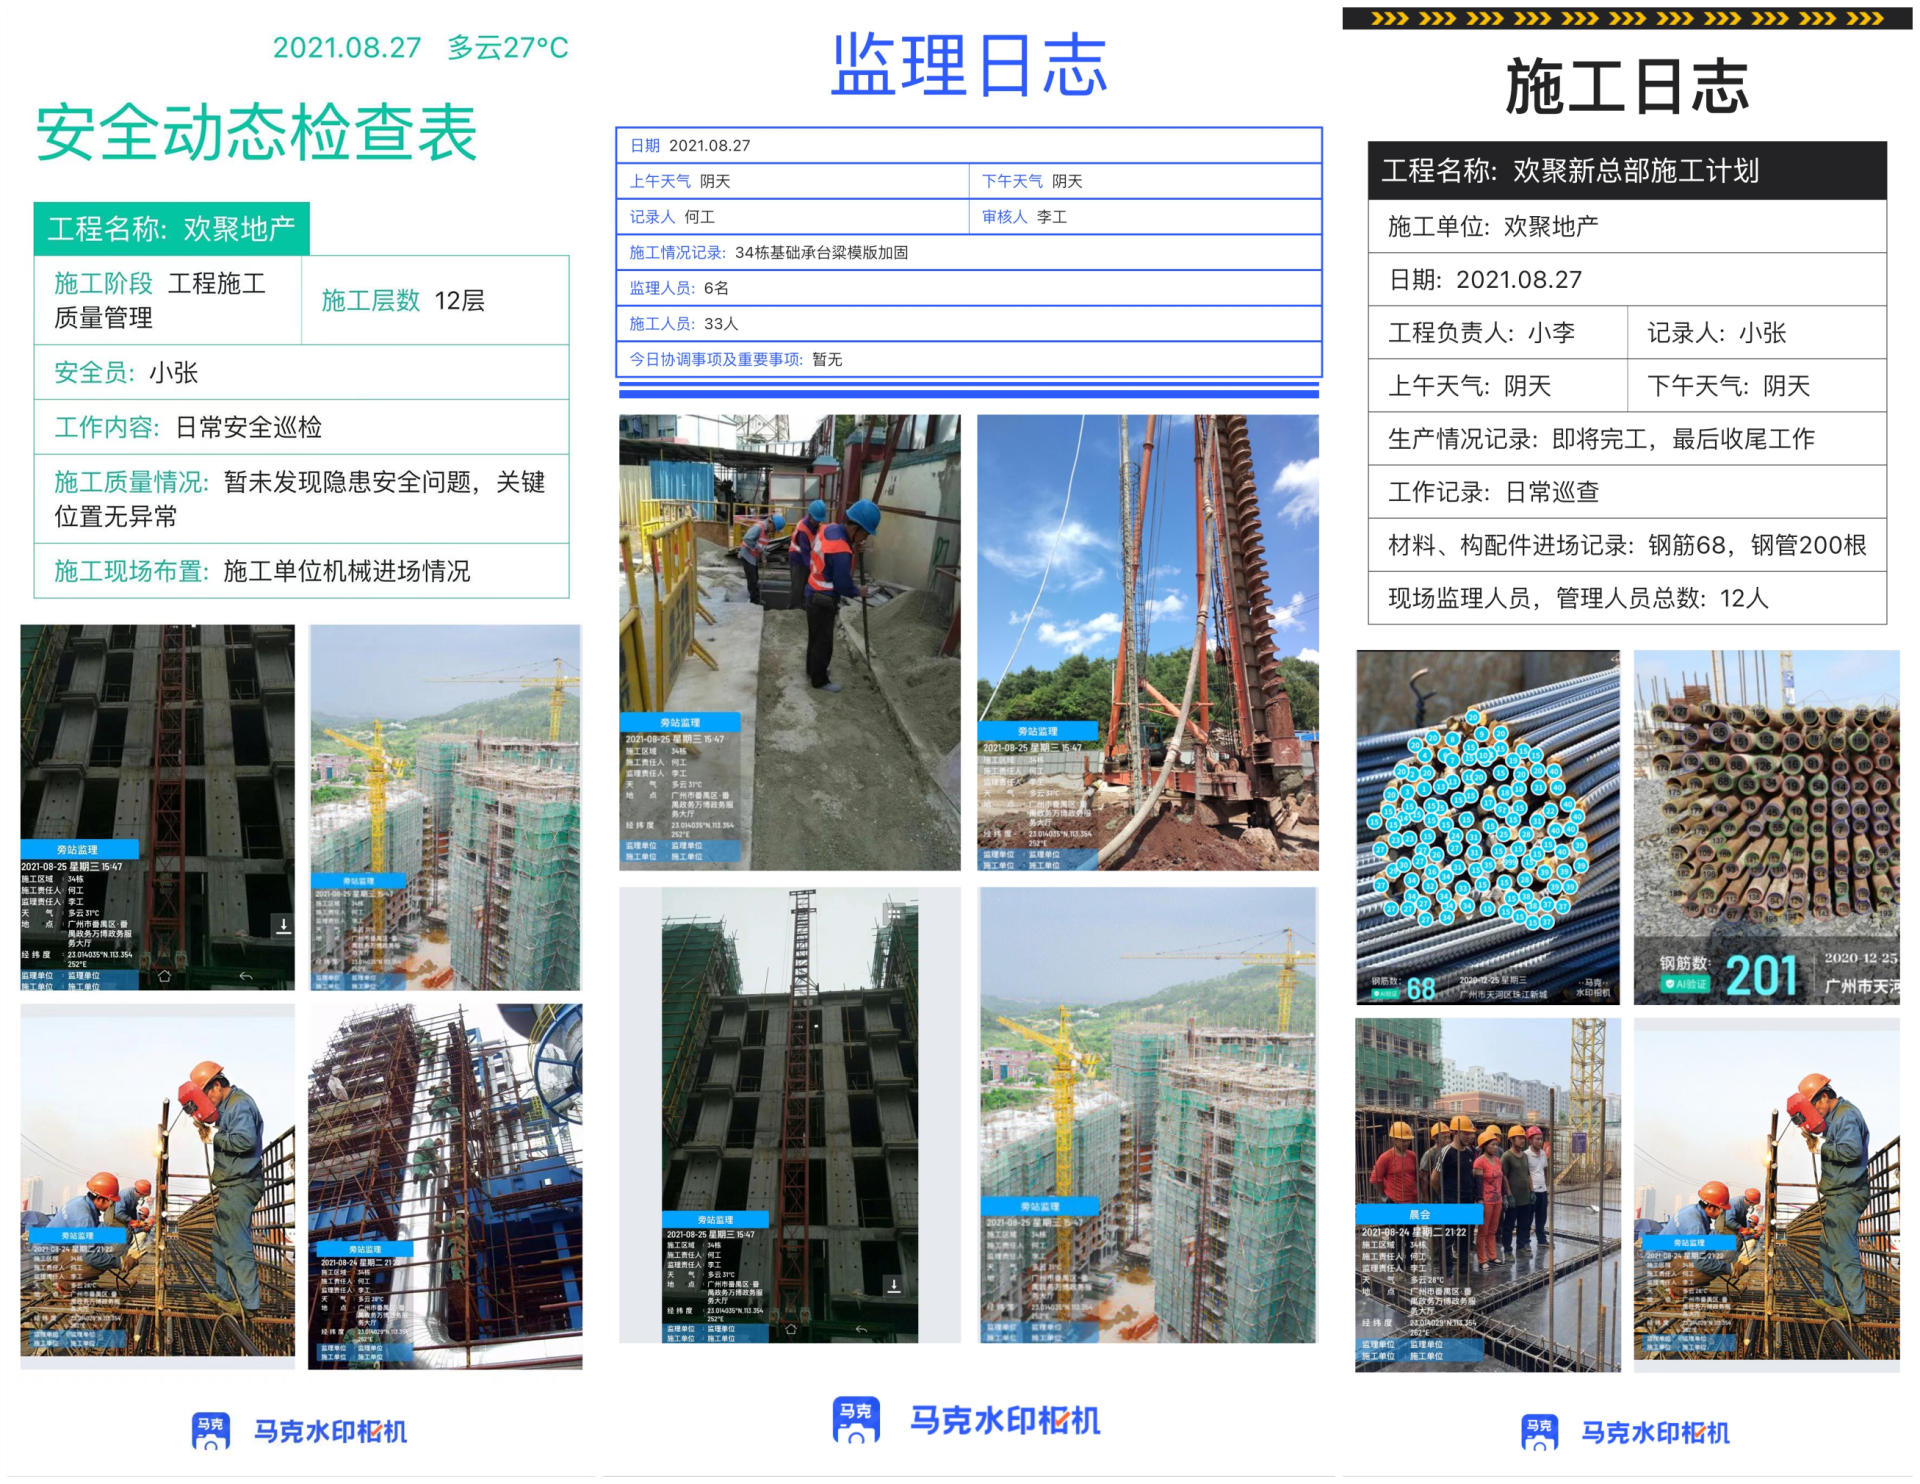Click the camera logo under the 监理日志 page
Viewport: 1920px width, 1484px height.
click(x=855, y=1420)
